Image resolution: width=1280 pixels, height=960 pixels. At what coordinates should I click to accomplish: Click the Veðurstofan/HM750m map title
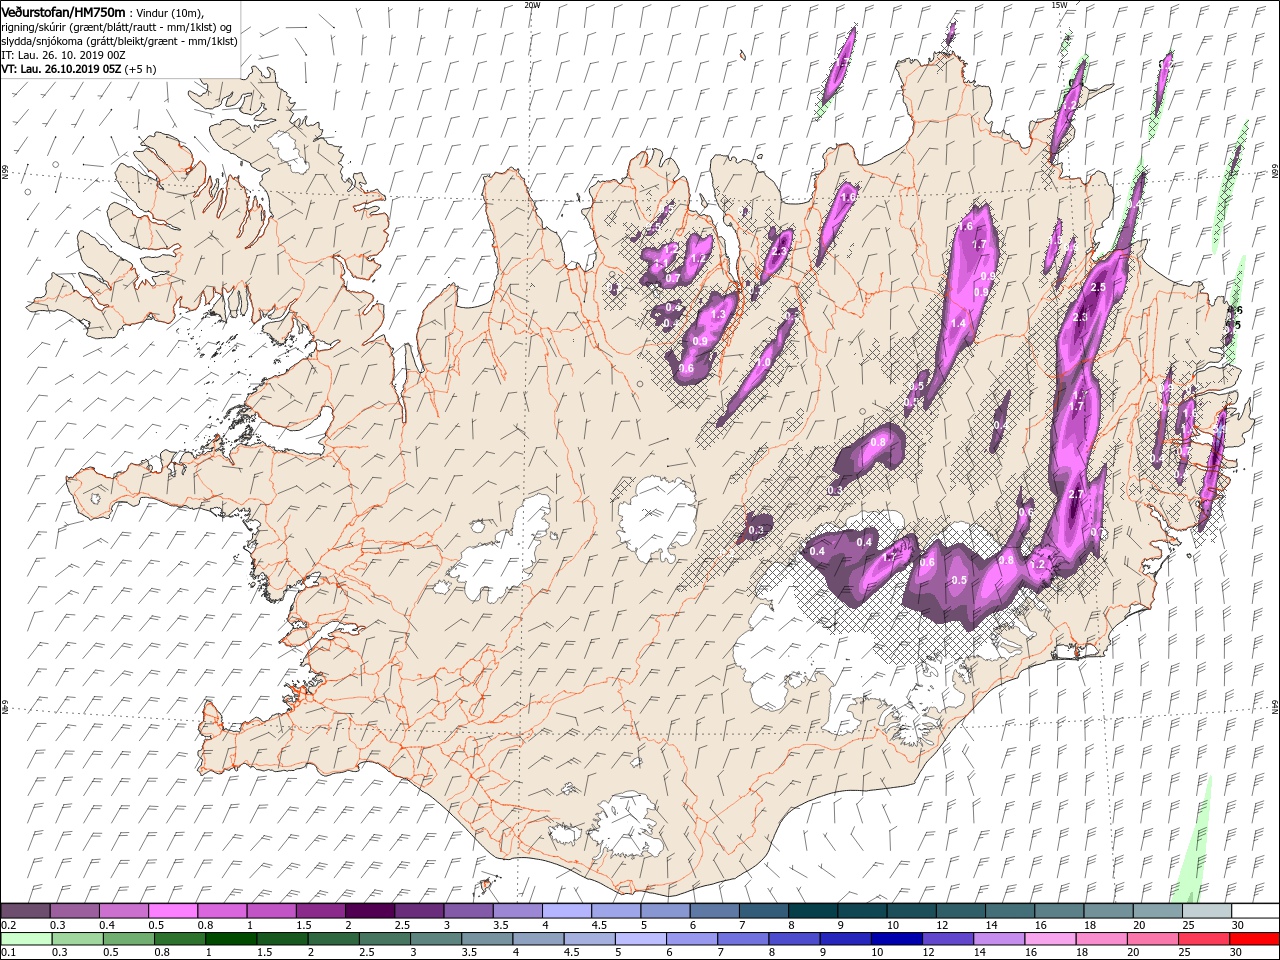click(x=64, y=12)
